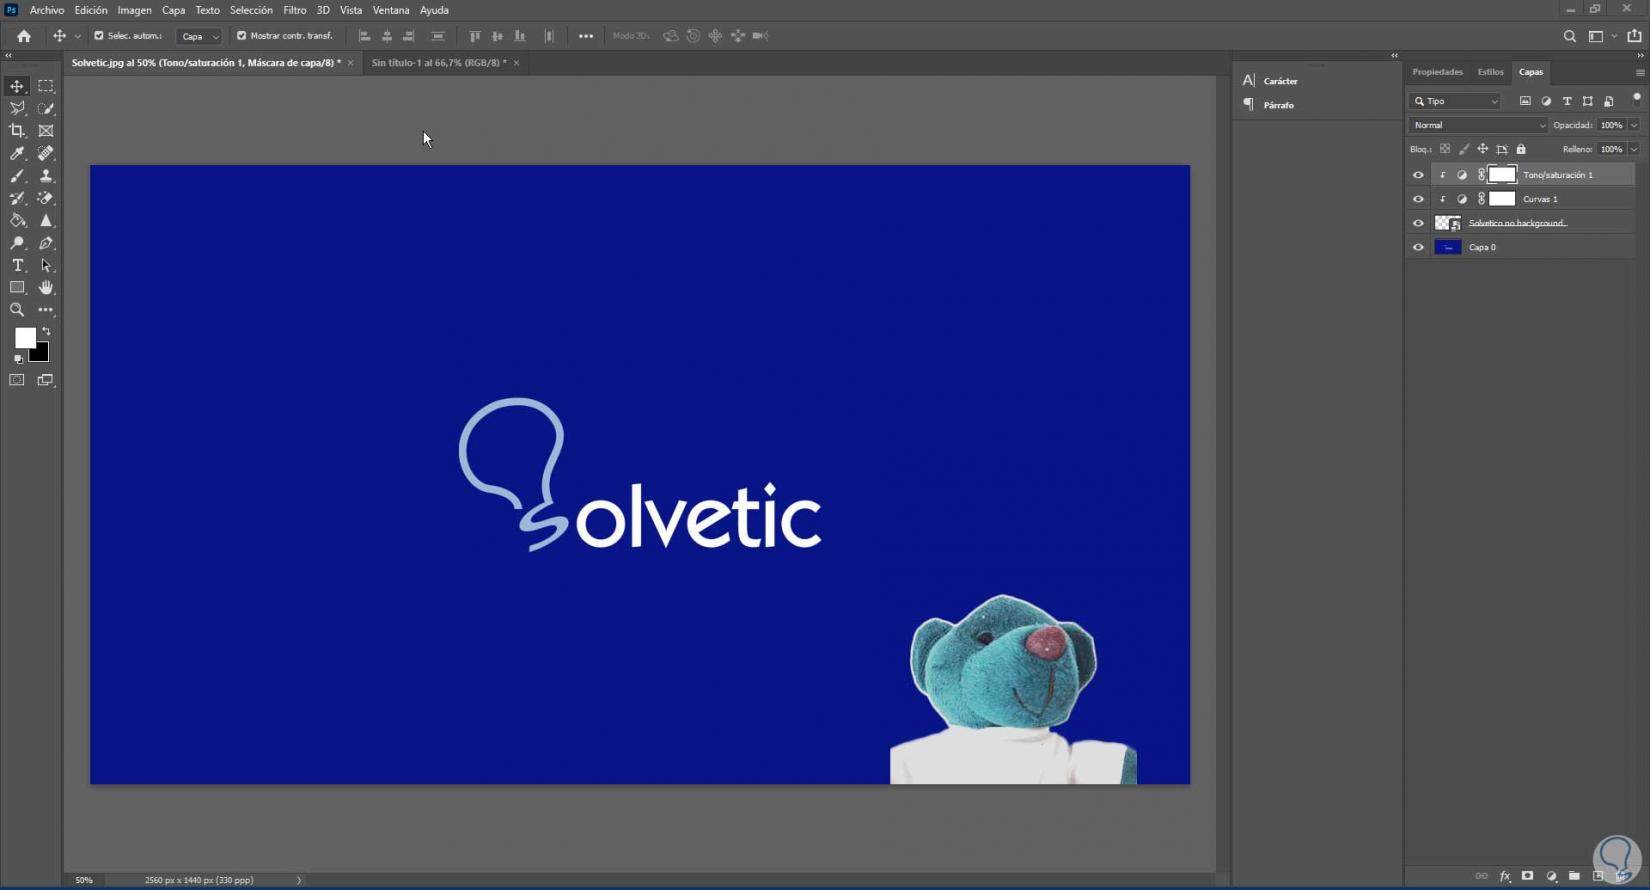The width and height of the screenshot is (1650, 890).
Task: Open the Search icon in the options bar
Action: (1570, 36)
